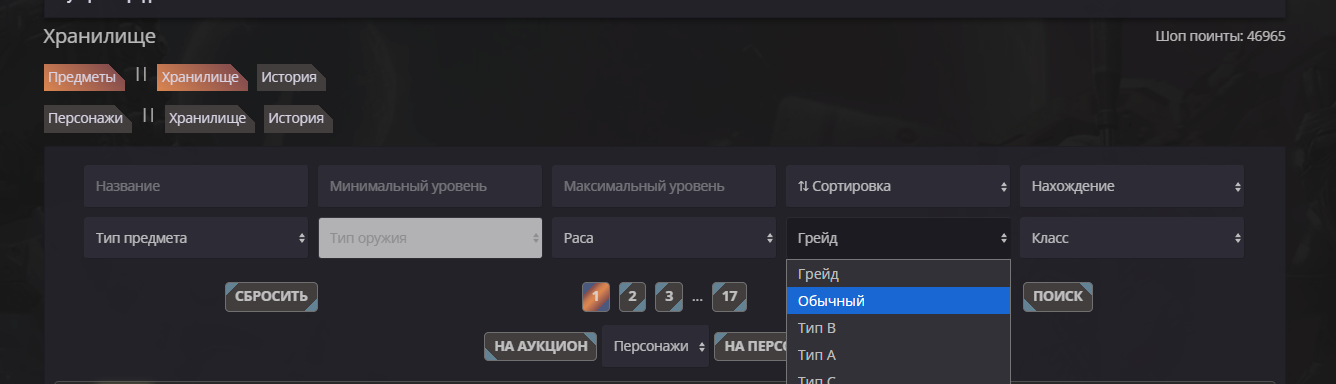Image resolution: width=1336 pixels, height=384 pixels.
Task: Focus the Минимальный уровень field
Action: tap(430, 186)
